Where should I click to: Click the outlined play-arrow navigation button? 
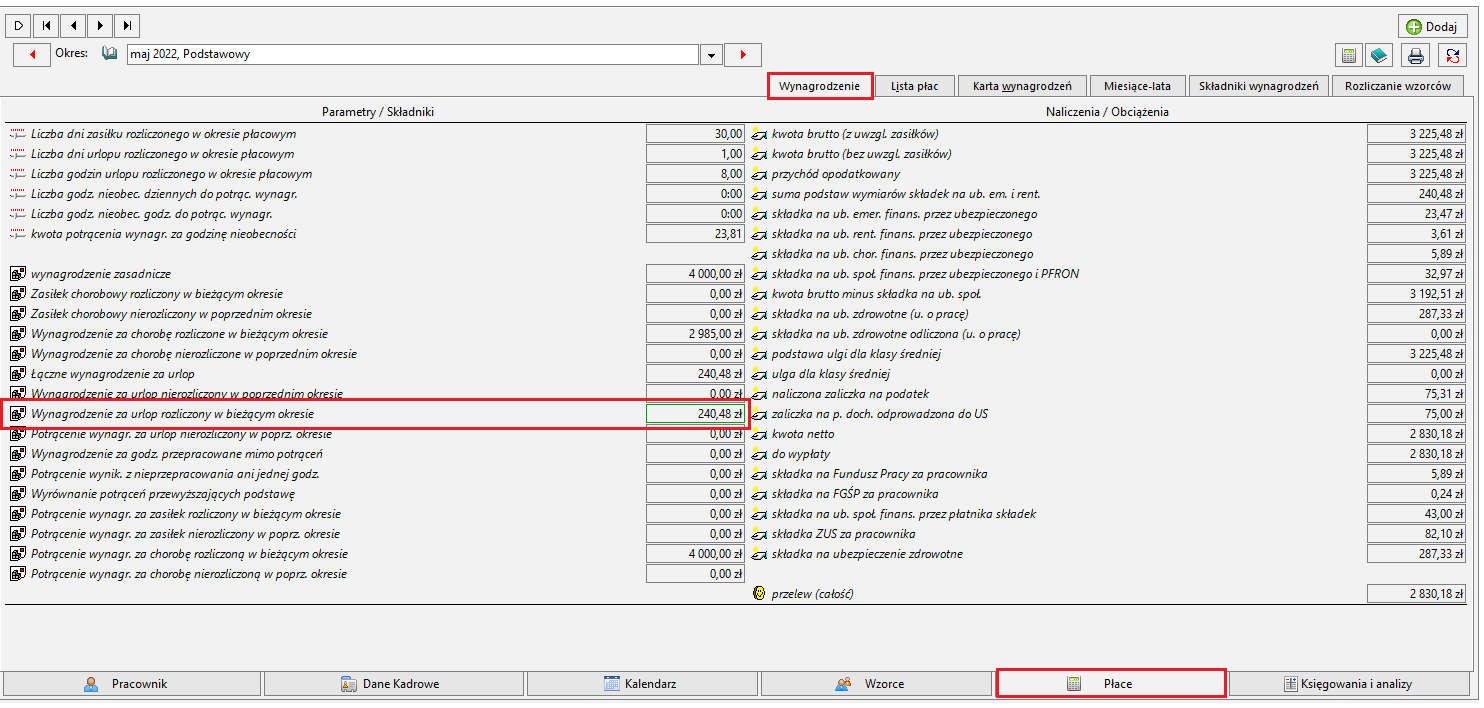pyautogui.click(x=19, y=25)
